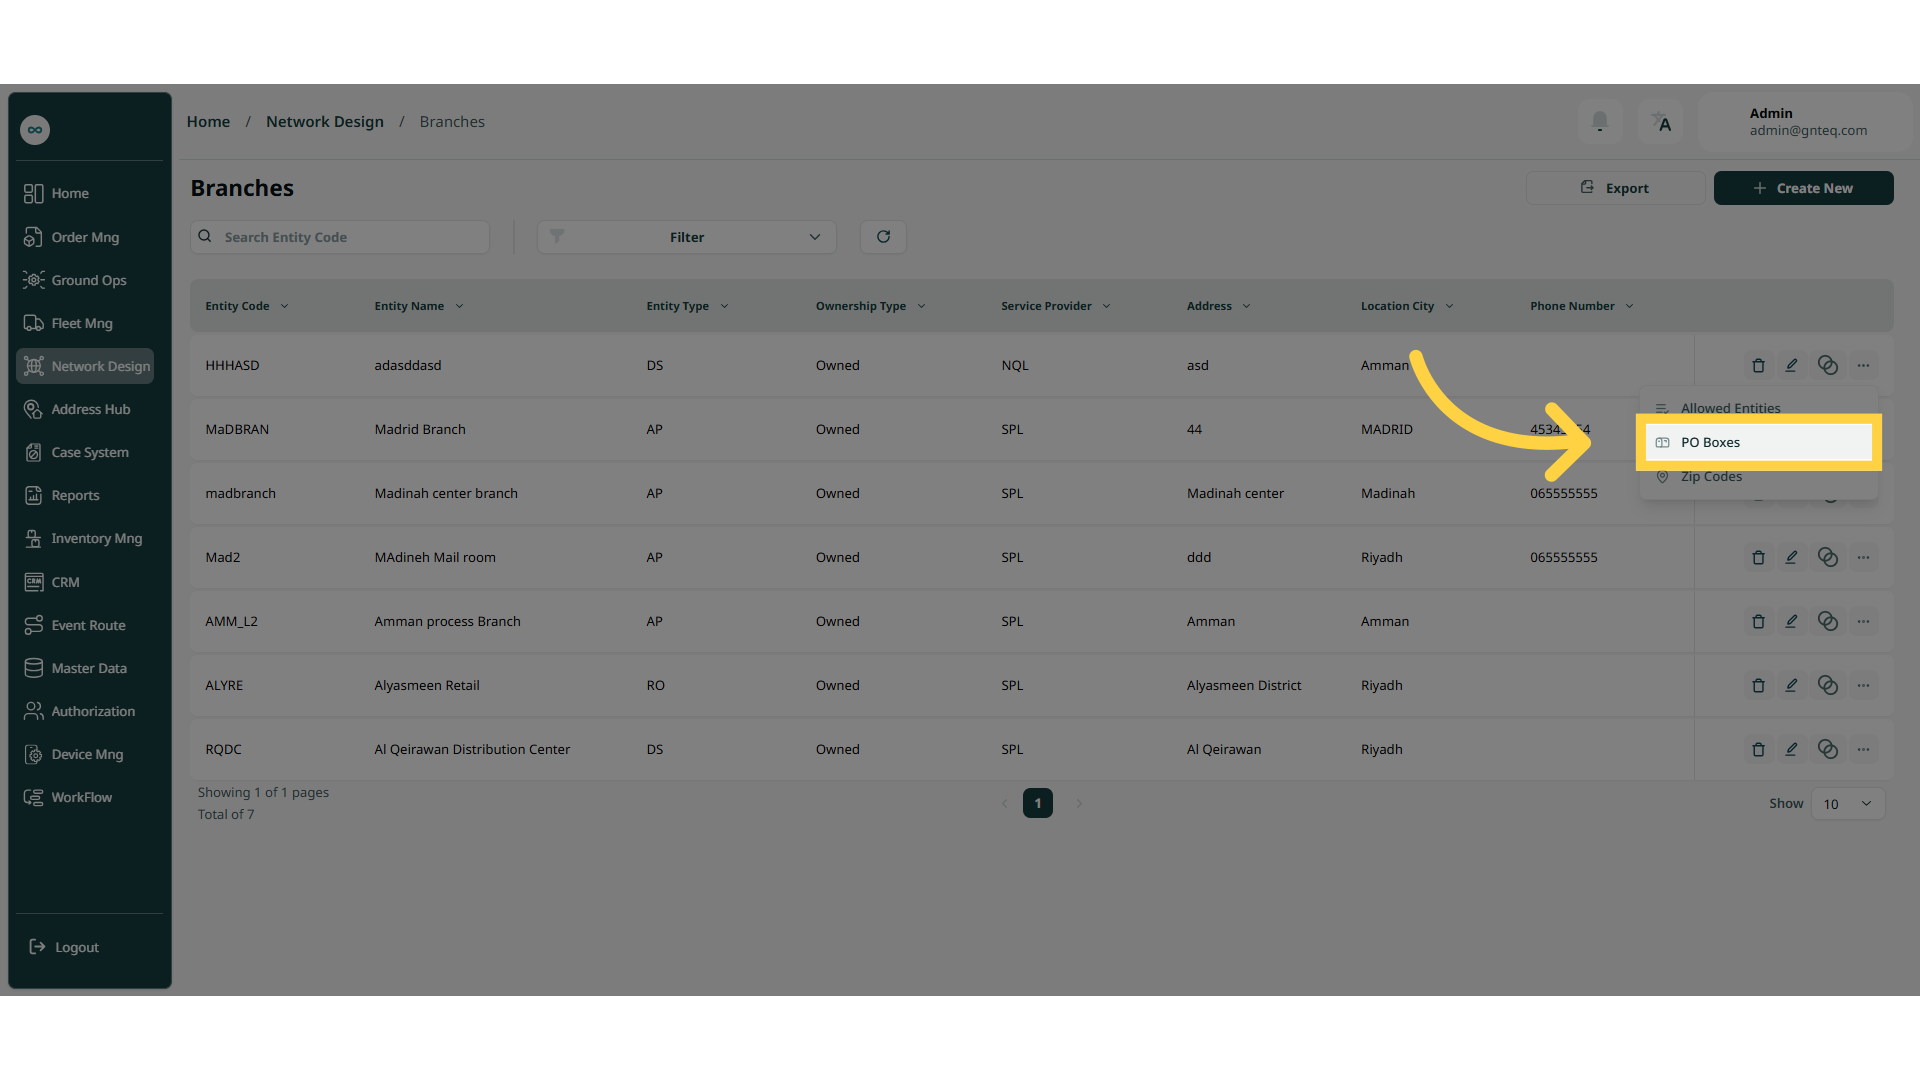Select Network Design in sidebar

point(85,366)
